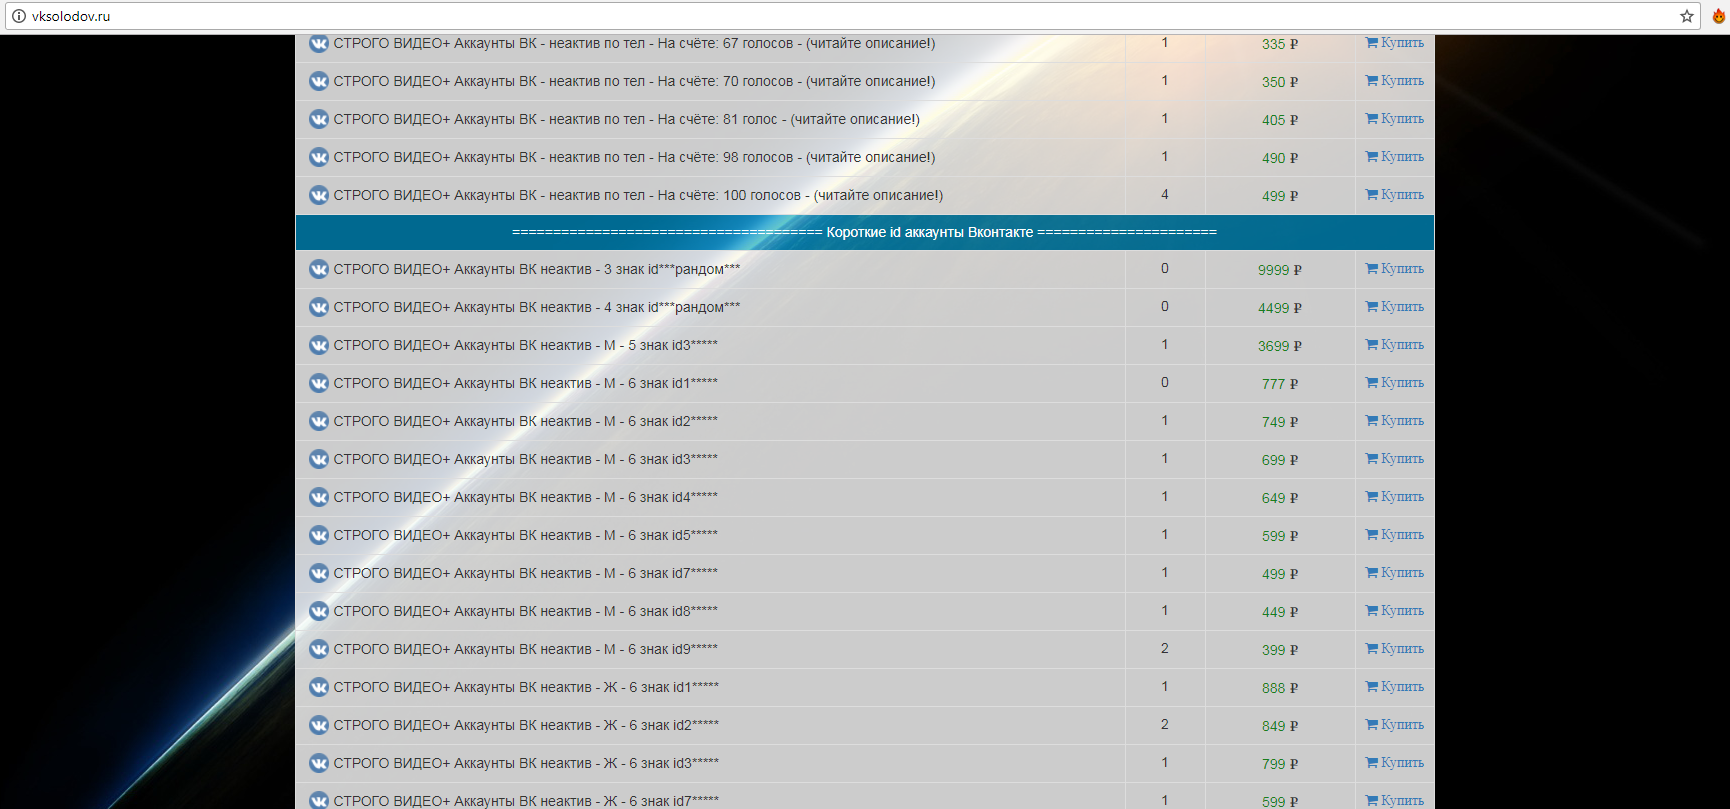Click Купить for the М 6 знак id1 account
The width and height of the screenshot is (1730, 809).
1394,383
